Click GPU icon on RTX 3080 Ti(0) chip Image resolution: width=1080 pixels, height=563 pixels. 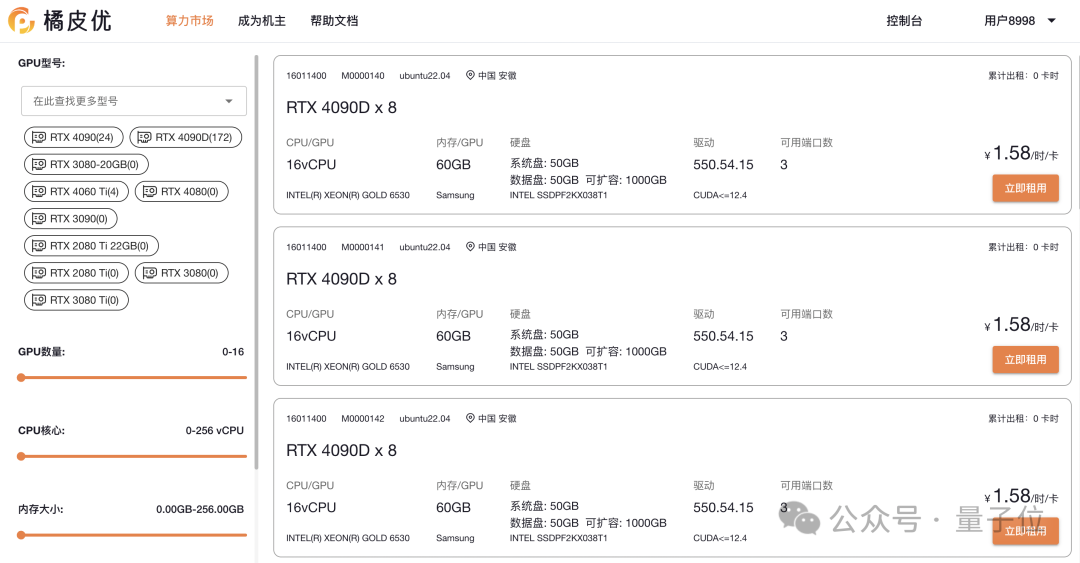point(39,299)
